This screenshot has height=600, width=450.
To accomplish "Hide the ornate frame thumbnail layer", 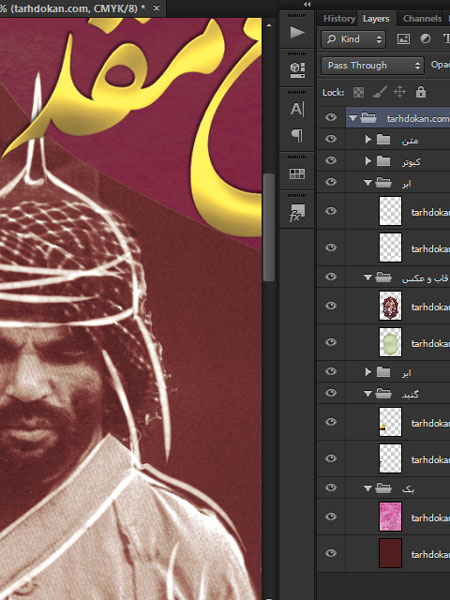I will click(x=331, y=305).
